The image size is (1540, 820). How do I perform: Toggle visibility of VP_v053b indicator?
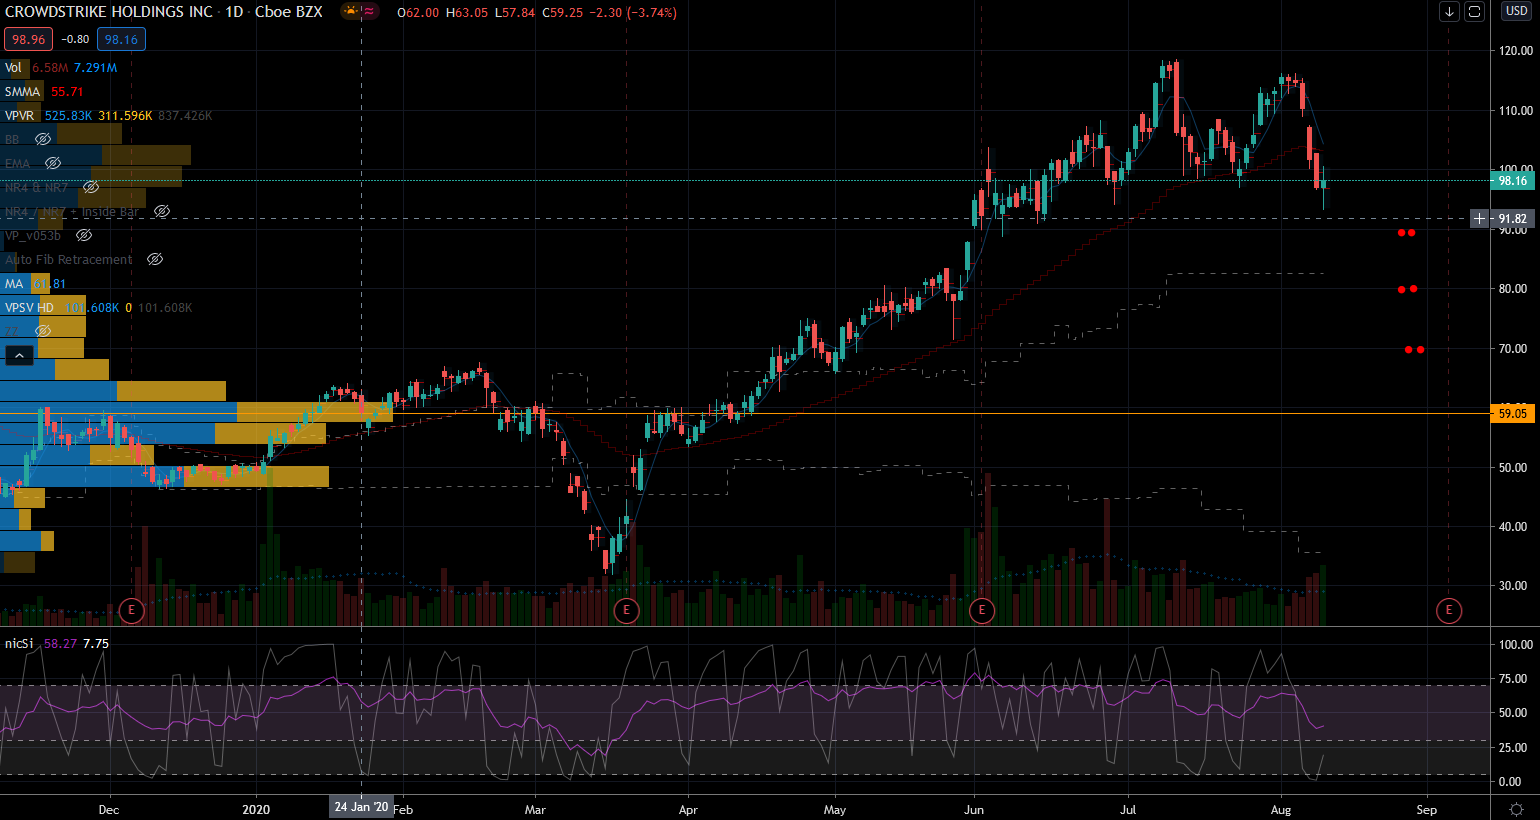84,235
